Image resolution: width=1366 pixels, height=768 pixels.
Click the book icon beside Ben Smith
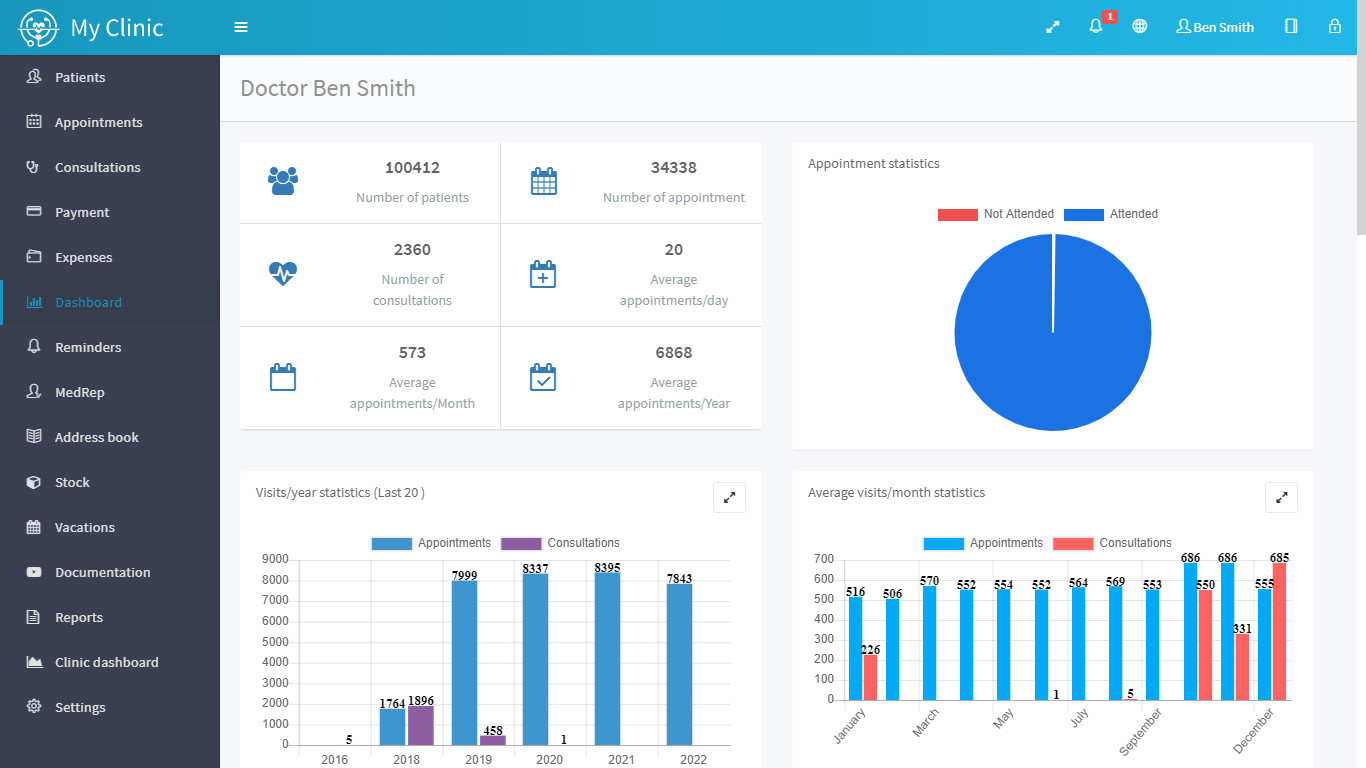(1291, 27)
